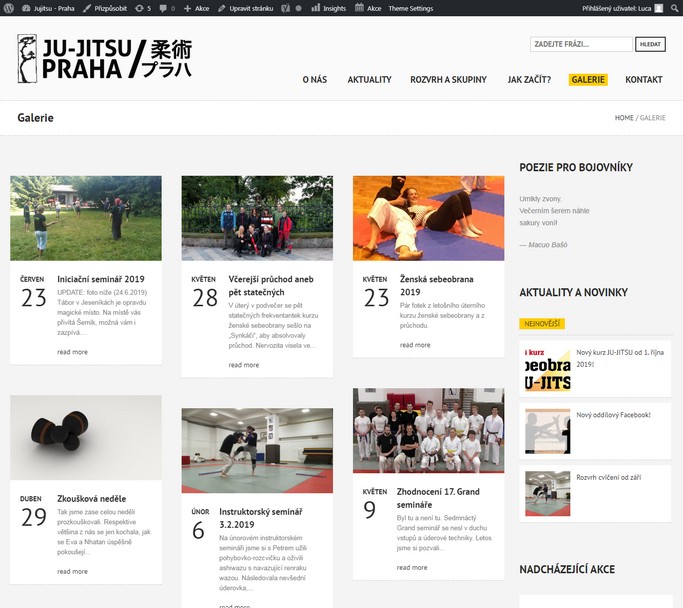Open the Iniciační seminář 2019 photo

86,218
